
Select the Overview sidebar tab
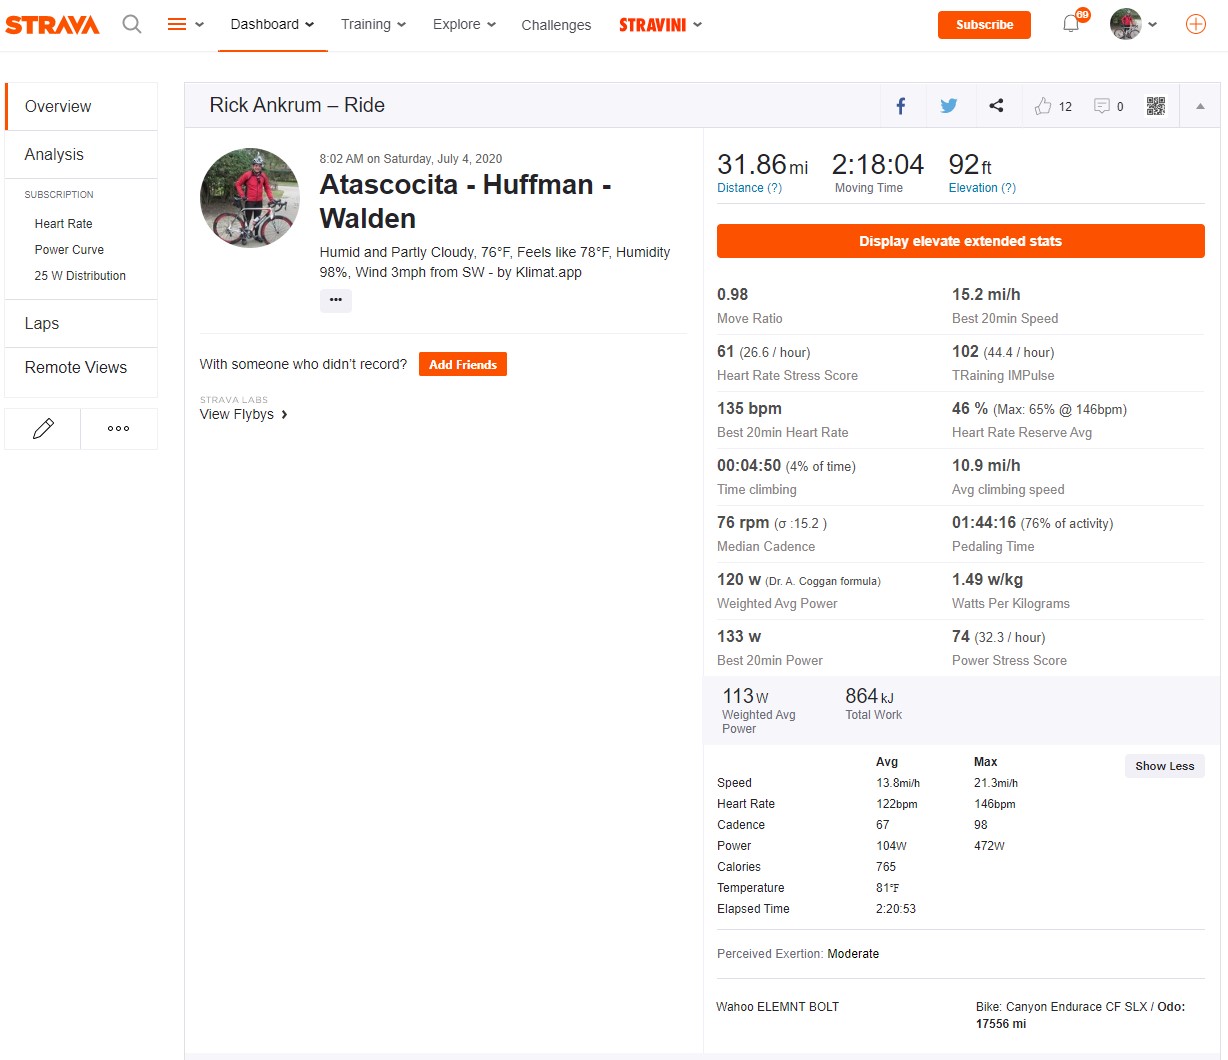click(81, 107)
